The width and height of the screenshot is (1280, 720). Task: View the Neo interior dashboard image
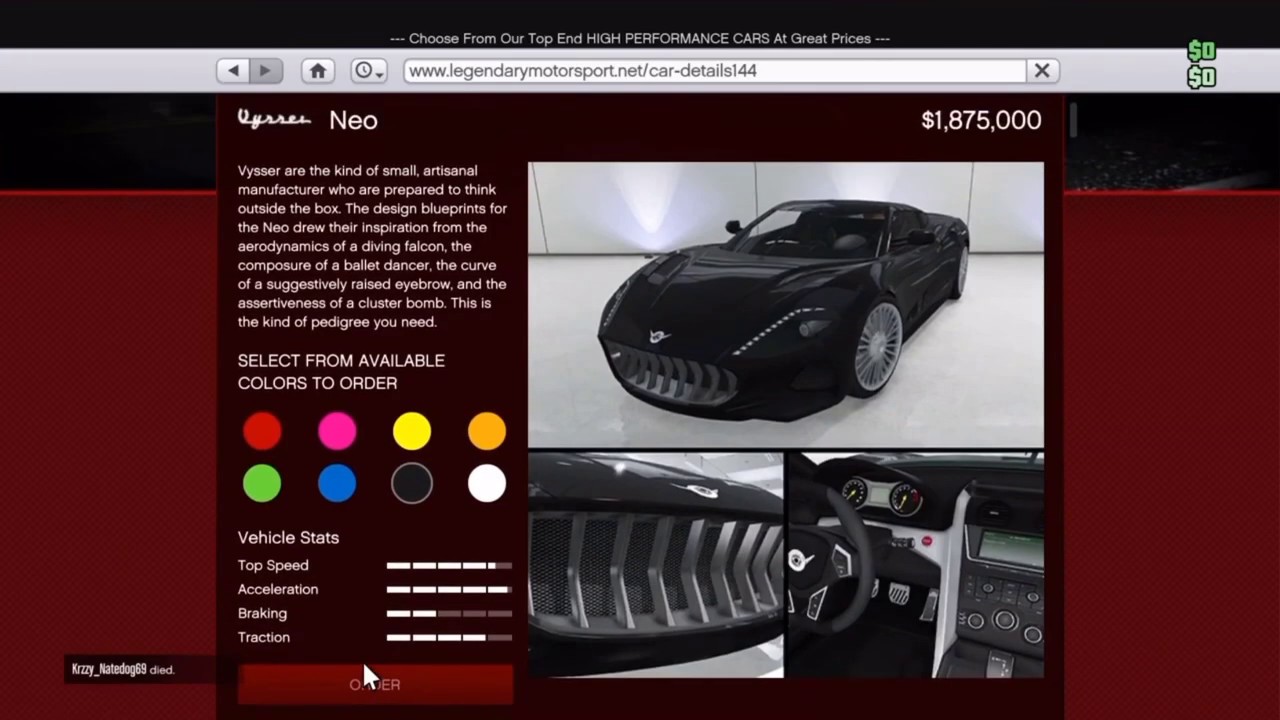coord(916,565)
